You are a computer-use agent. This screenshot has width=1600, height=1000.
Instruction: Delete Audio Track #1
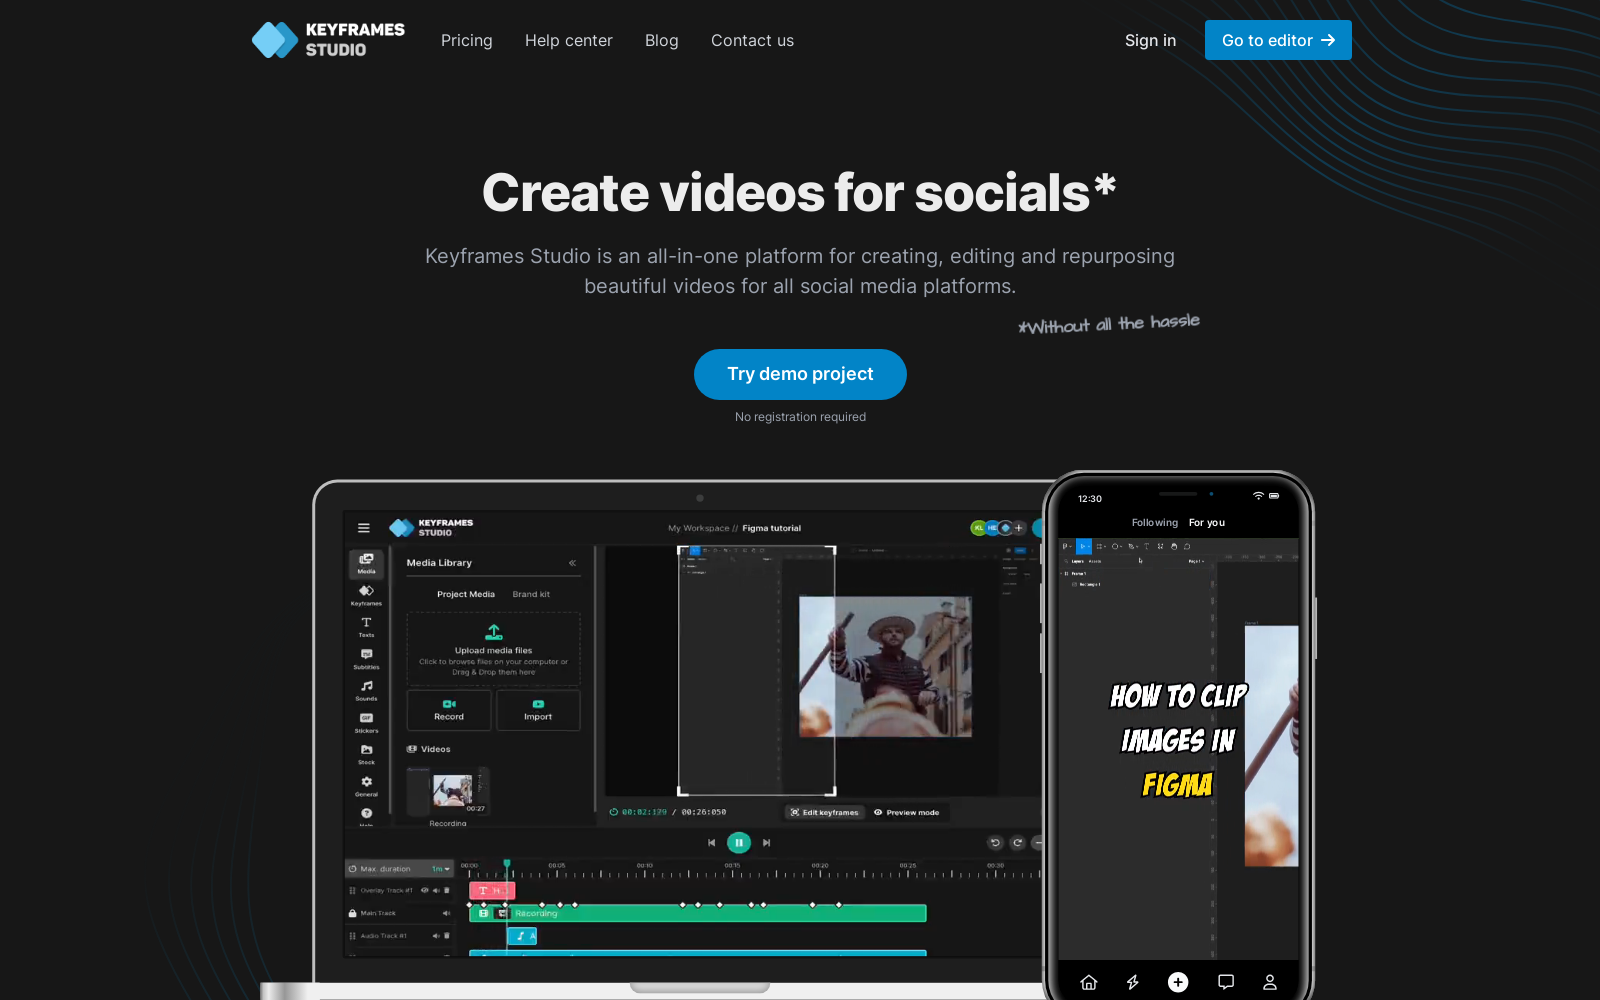point(447,936)
